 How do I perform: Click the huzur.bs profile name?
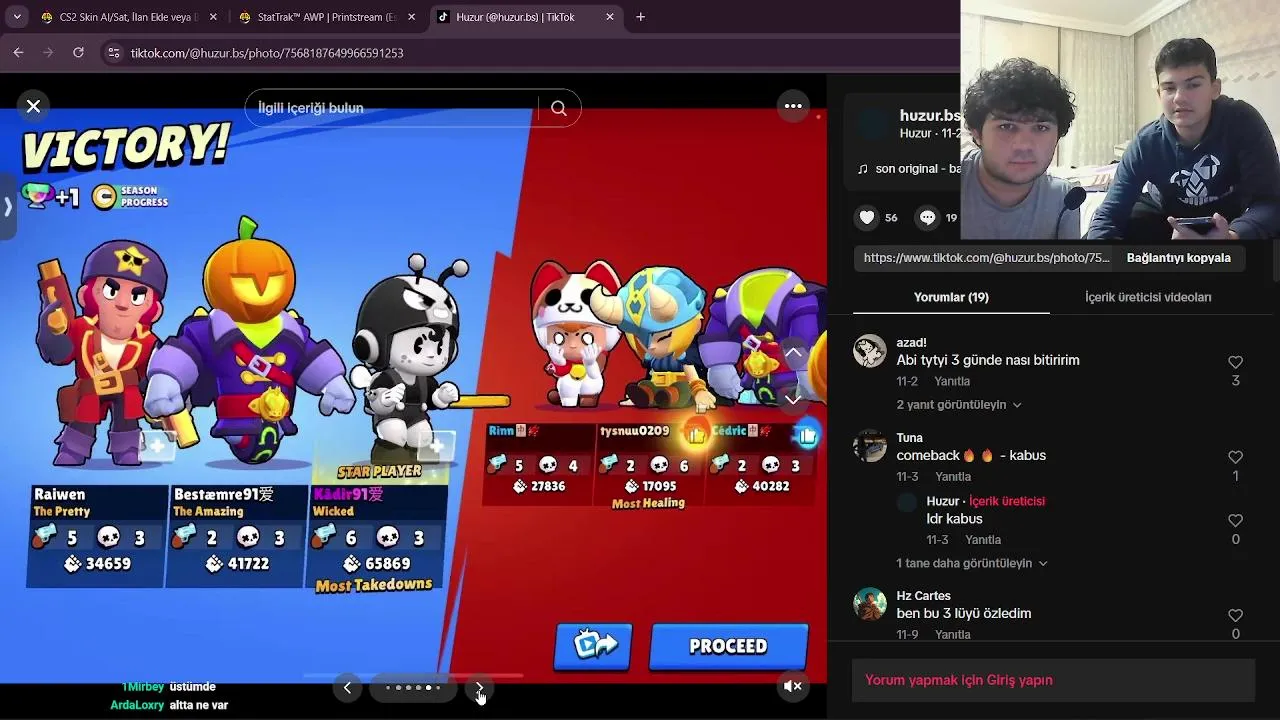tap(930, 115)
